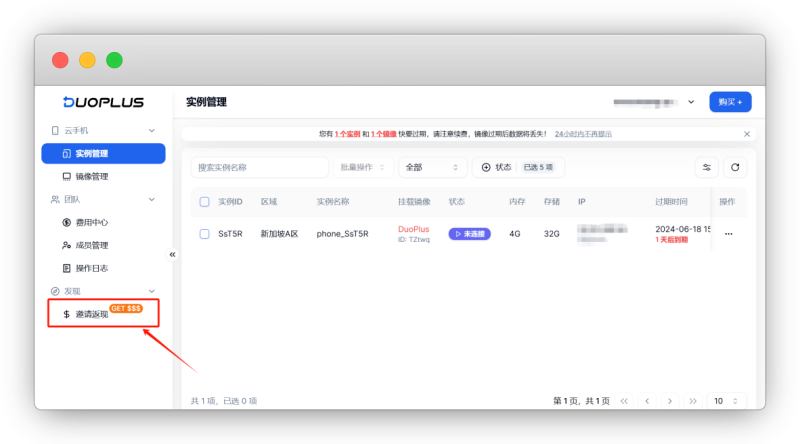The height and width of the screenshot is (444, 800).
Task: Collapse sidebar with double-chevron icon
Action: (172, 254)
